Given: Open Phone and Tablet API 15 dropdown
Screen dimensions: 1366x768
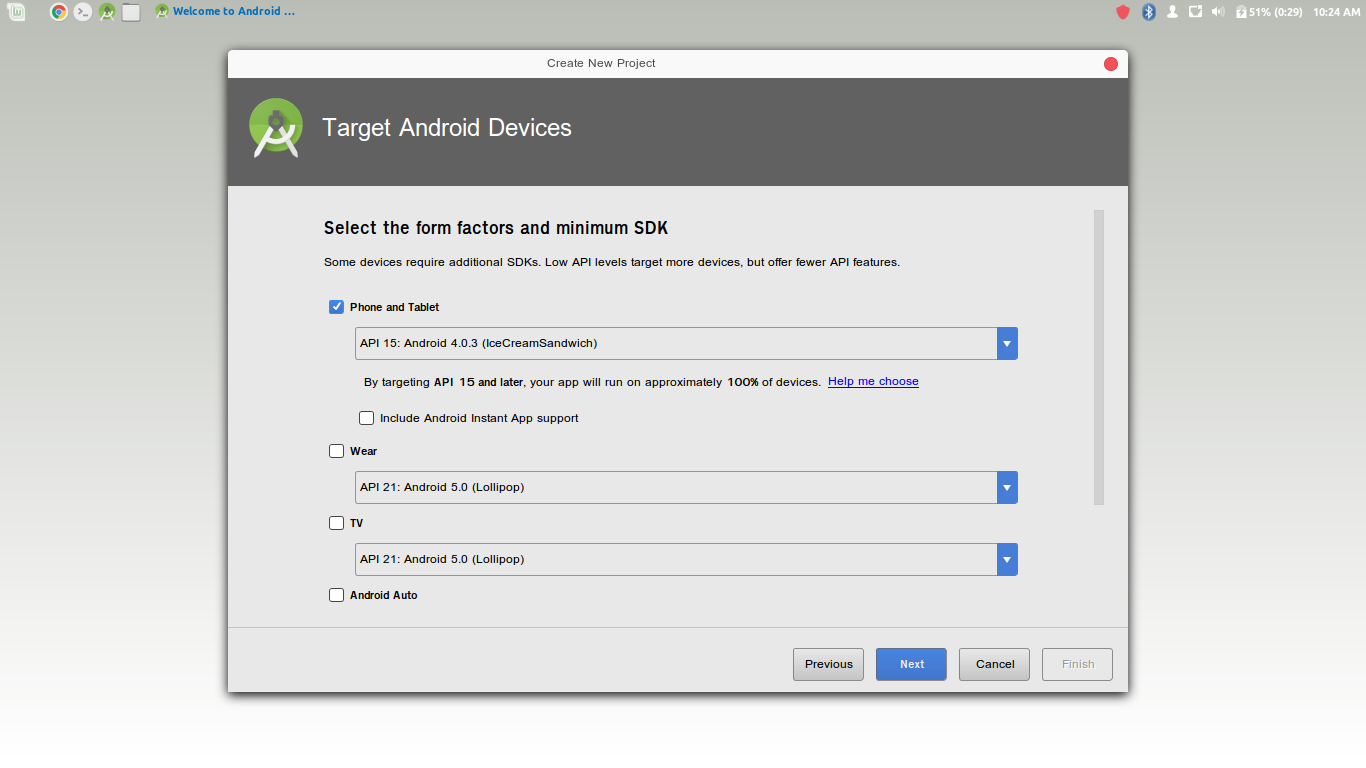Looking at the screenshot, I should coord(686,343).
